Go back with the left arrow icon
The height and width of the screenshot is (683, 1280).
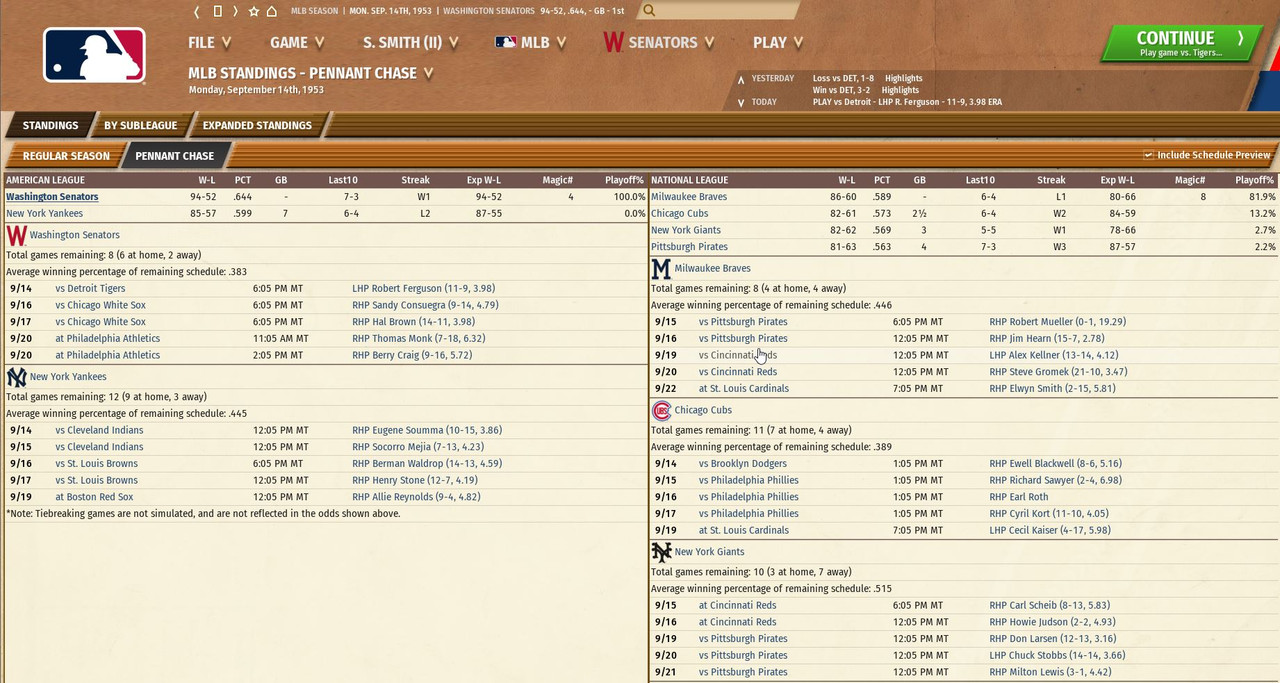[197, 11]
